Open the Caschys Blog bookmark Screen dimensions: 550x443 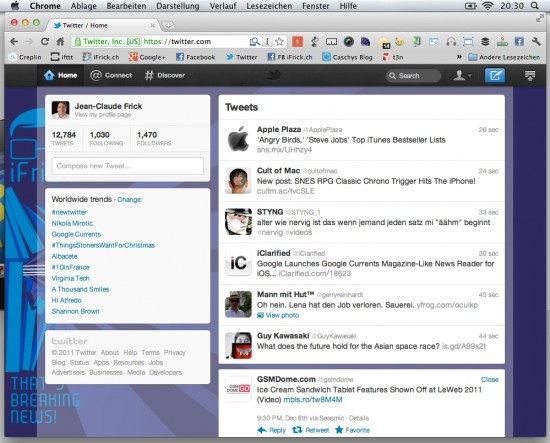click(347, 57)
